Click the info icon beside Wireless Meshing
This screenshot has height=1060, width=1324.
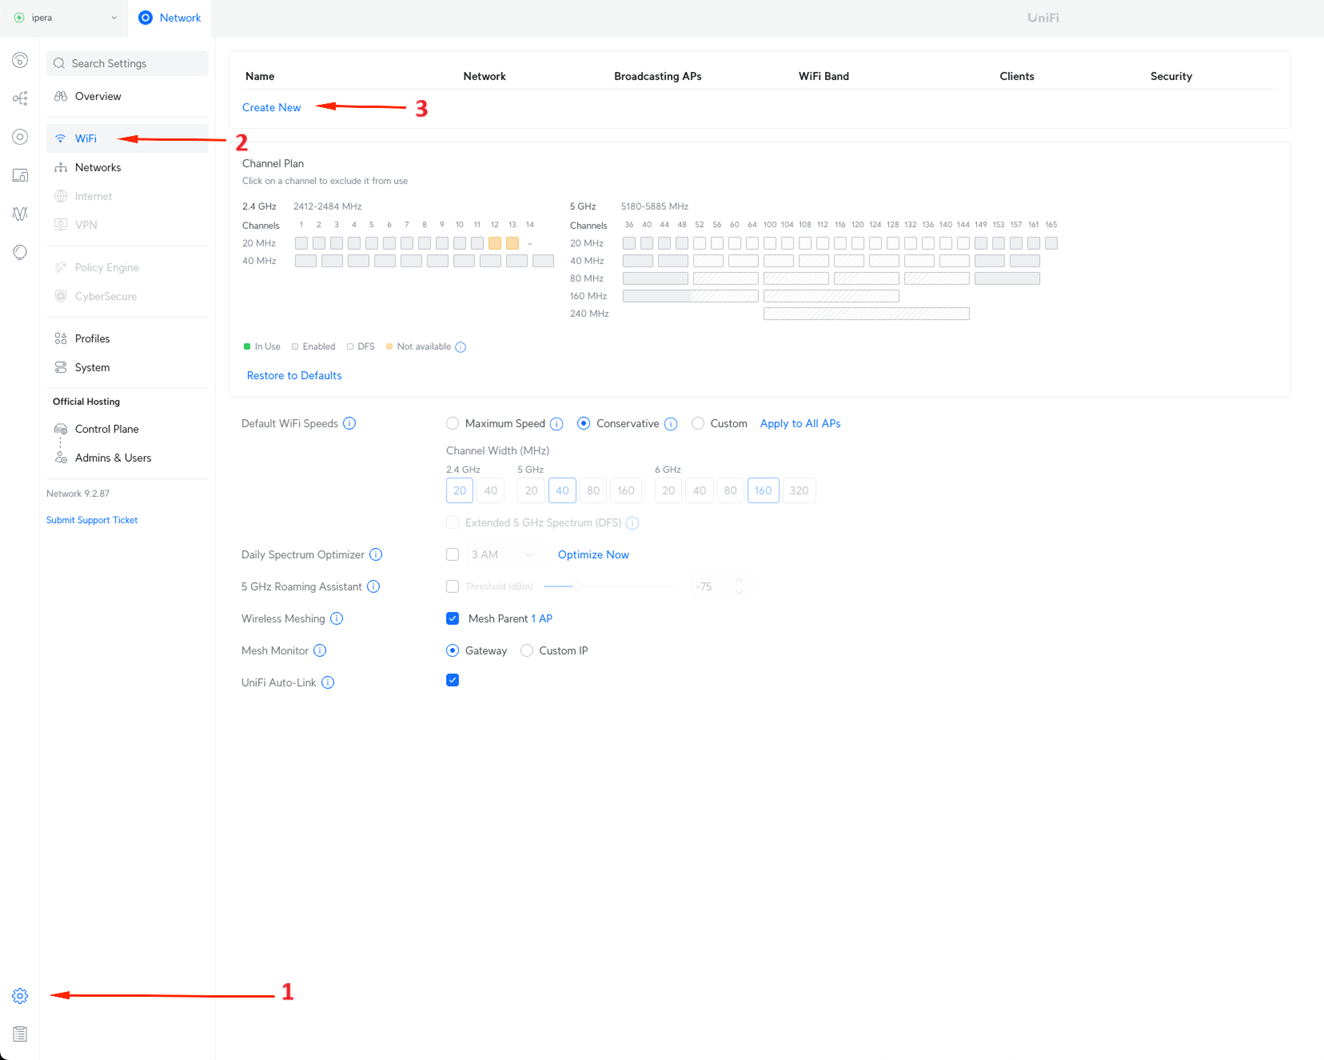click(337, 618)
